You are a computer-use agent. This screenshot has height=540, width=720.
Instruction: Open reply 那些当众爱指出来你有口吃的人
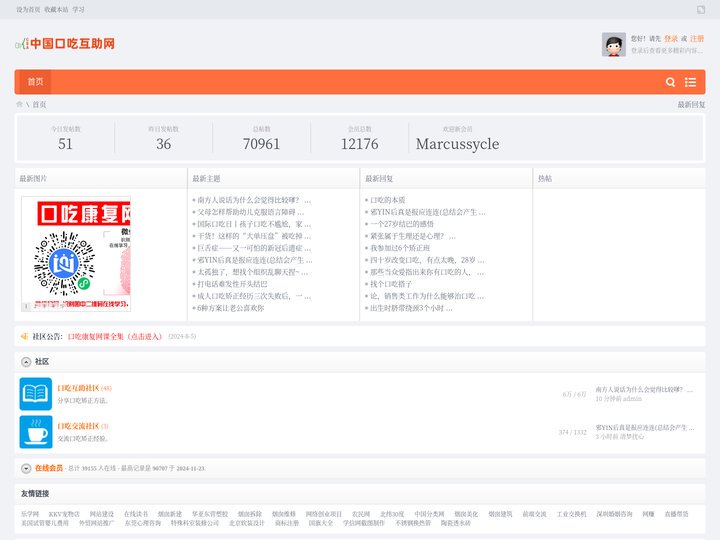[x=427, y=272]
